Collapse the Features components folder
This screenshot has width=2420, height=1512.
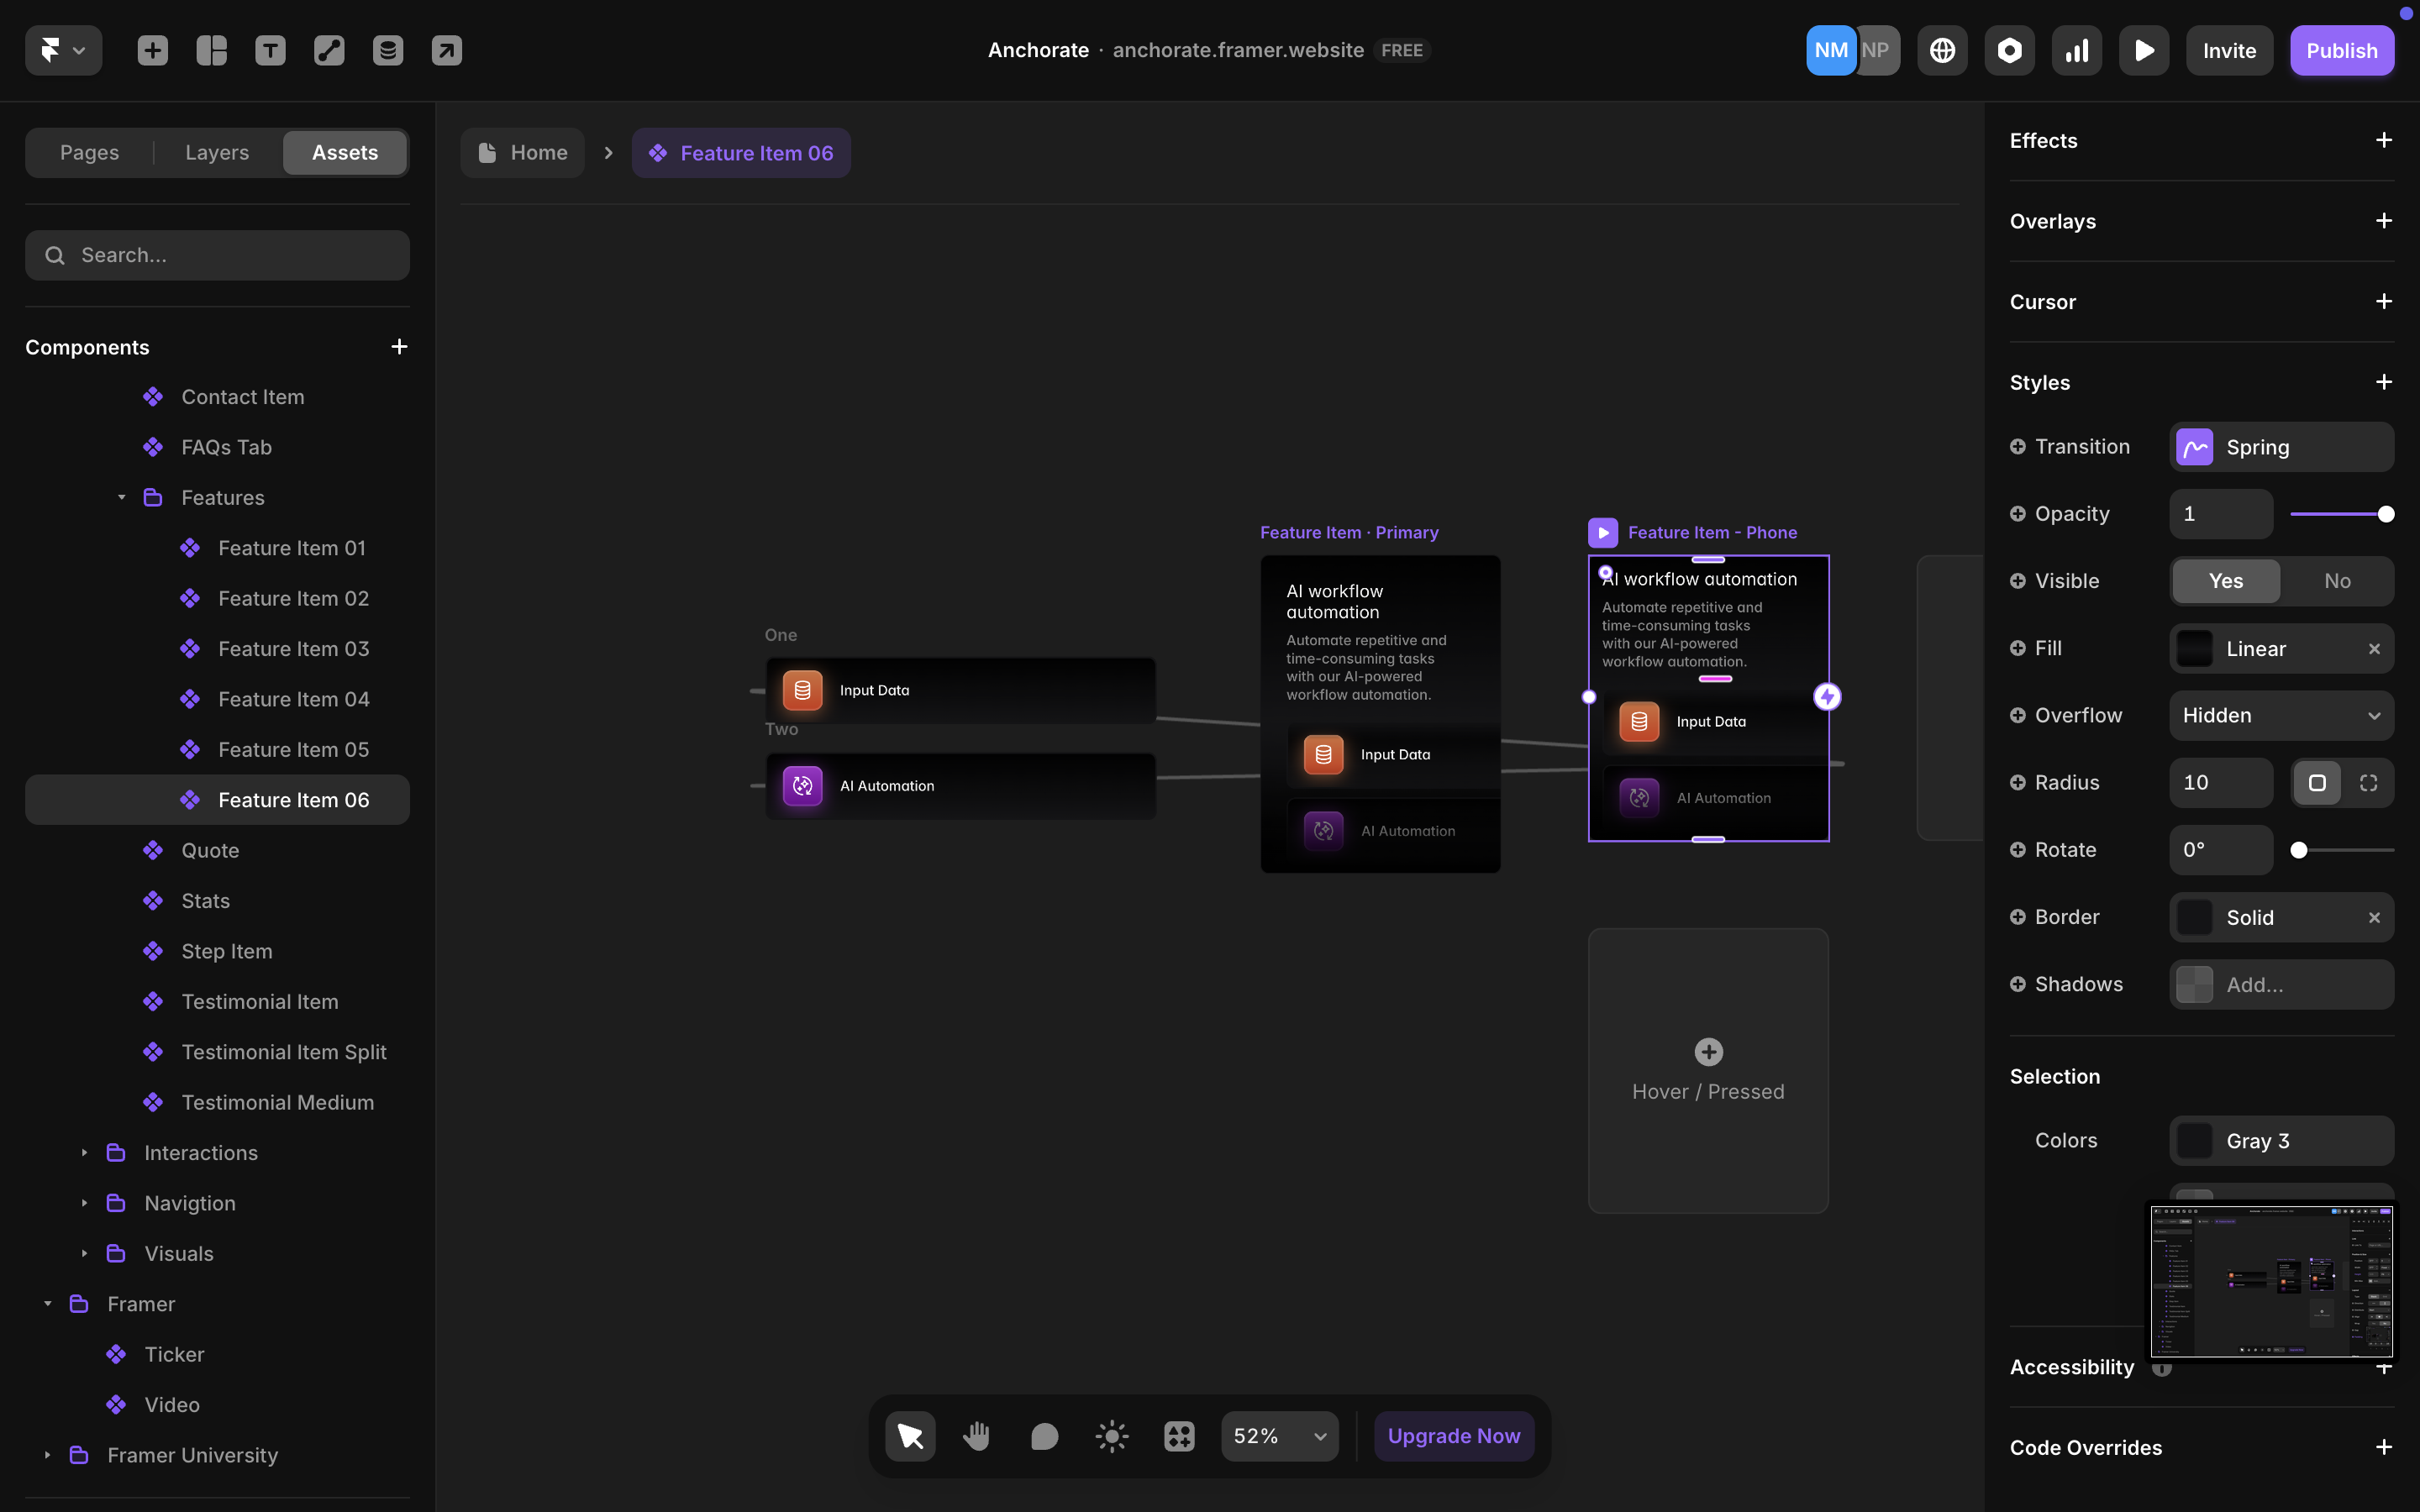pyautogui.click(x=121, y=497)
